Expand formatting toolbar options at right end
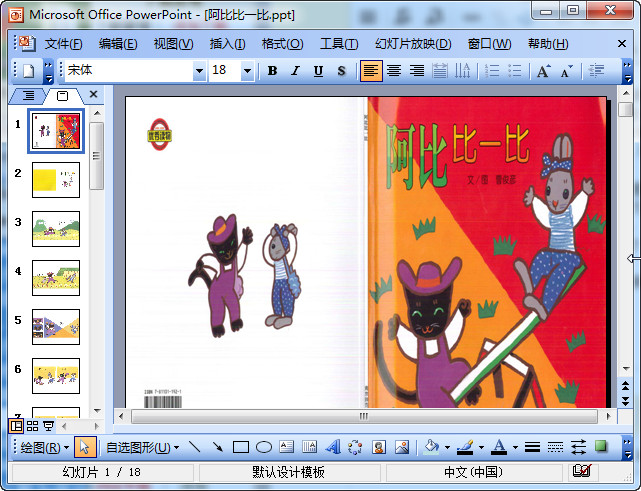The height and width of the screenshot is (491, 641). click(x=627, y=71)
